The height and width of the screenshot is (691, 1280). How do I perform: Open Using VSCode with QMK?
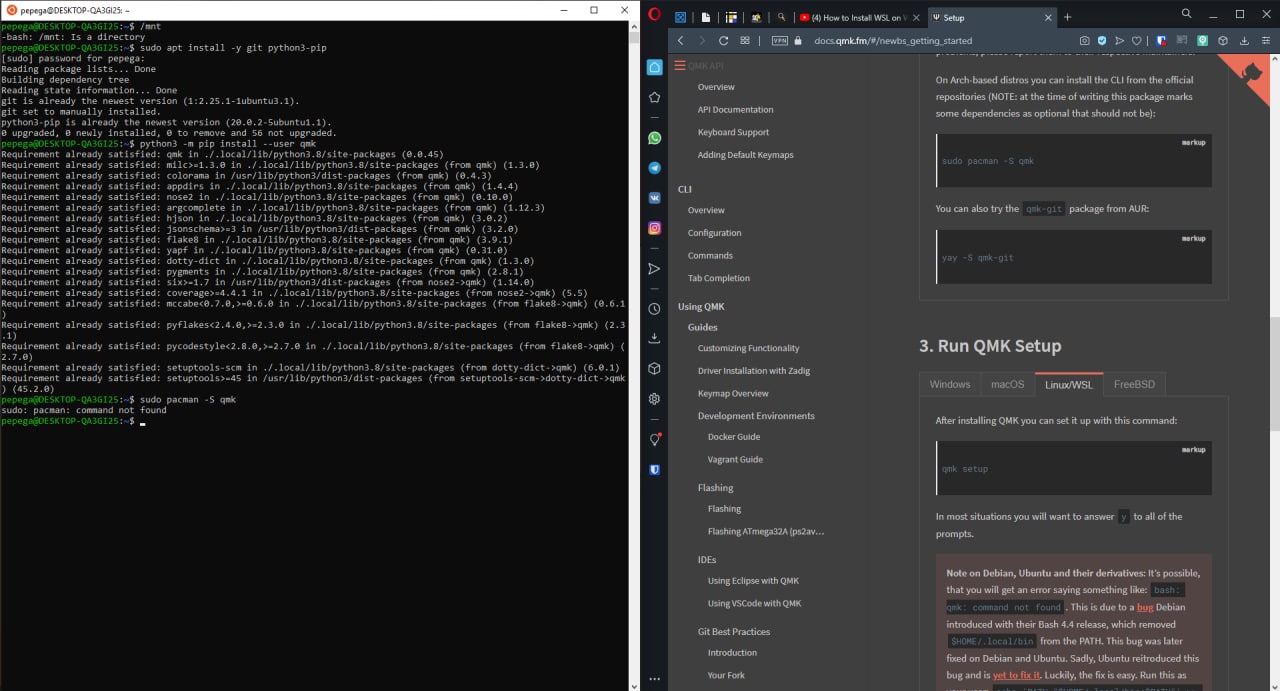pos(754,604)
